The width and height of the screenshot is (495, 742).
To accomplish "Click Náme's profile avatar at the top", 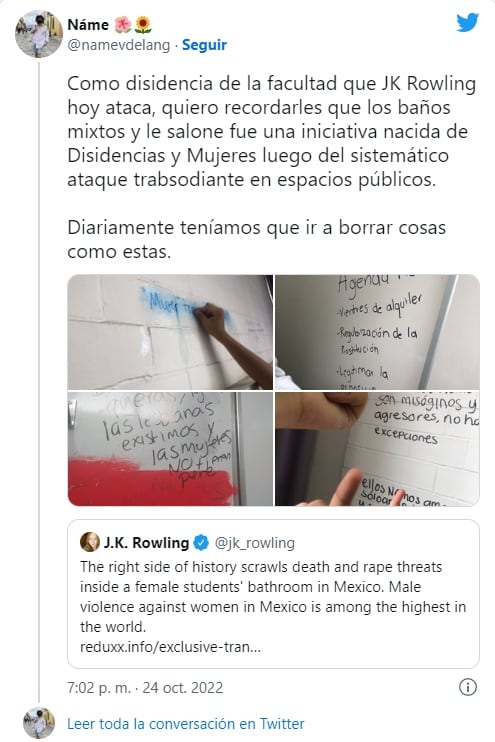I will [x=39, y=34].
